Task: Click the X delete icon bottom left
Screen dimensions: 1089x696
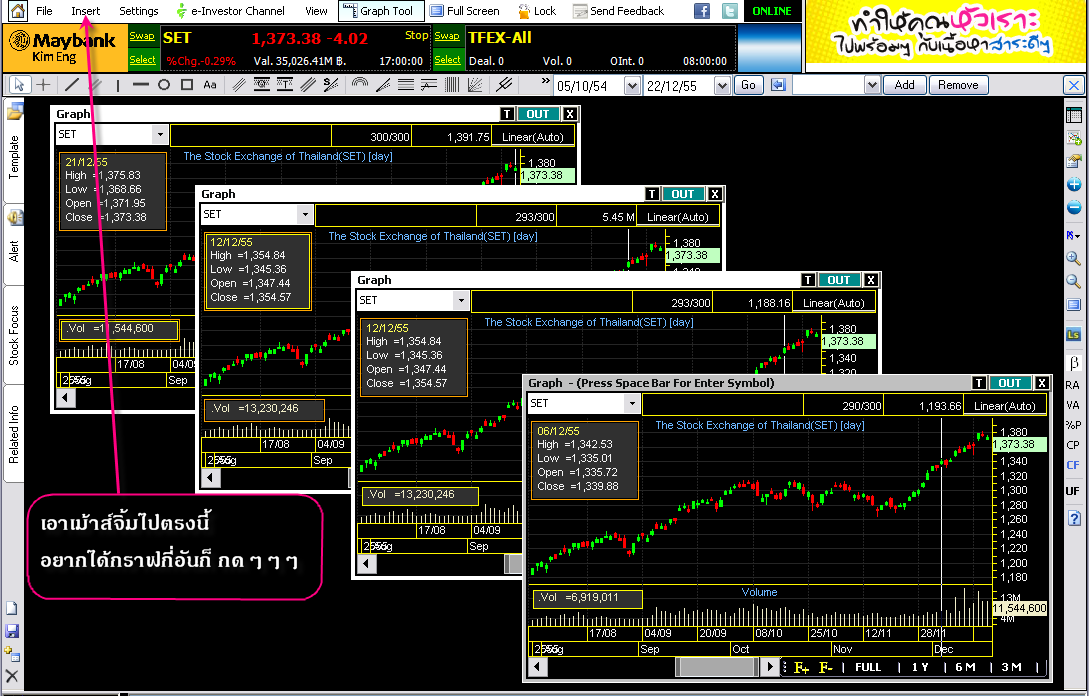Action: coord(12,675)
